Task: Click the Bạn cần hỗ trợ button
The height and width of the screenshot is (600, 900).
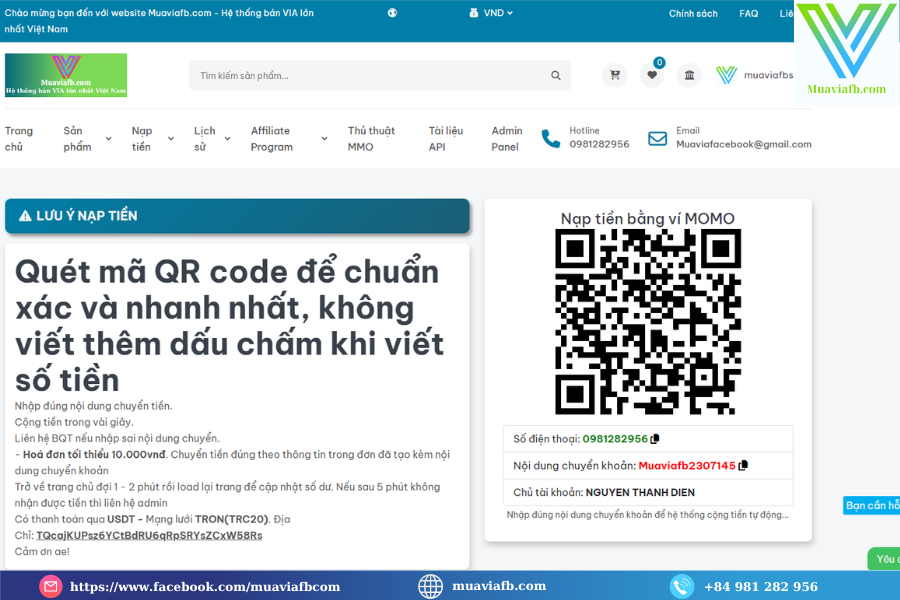Action: click(871, 505)
